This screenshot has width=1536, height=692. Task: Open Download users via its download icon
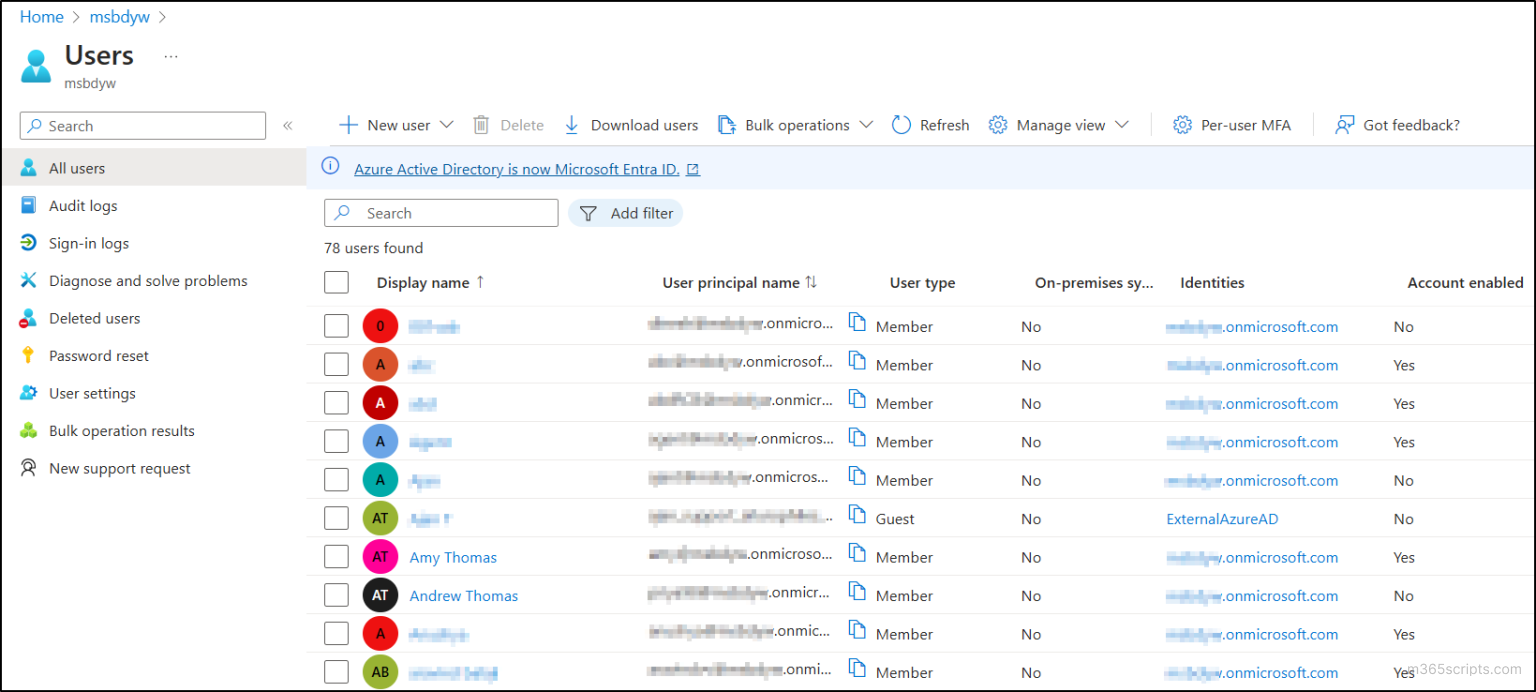point(571,124)
